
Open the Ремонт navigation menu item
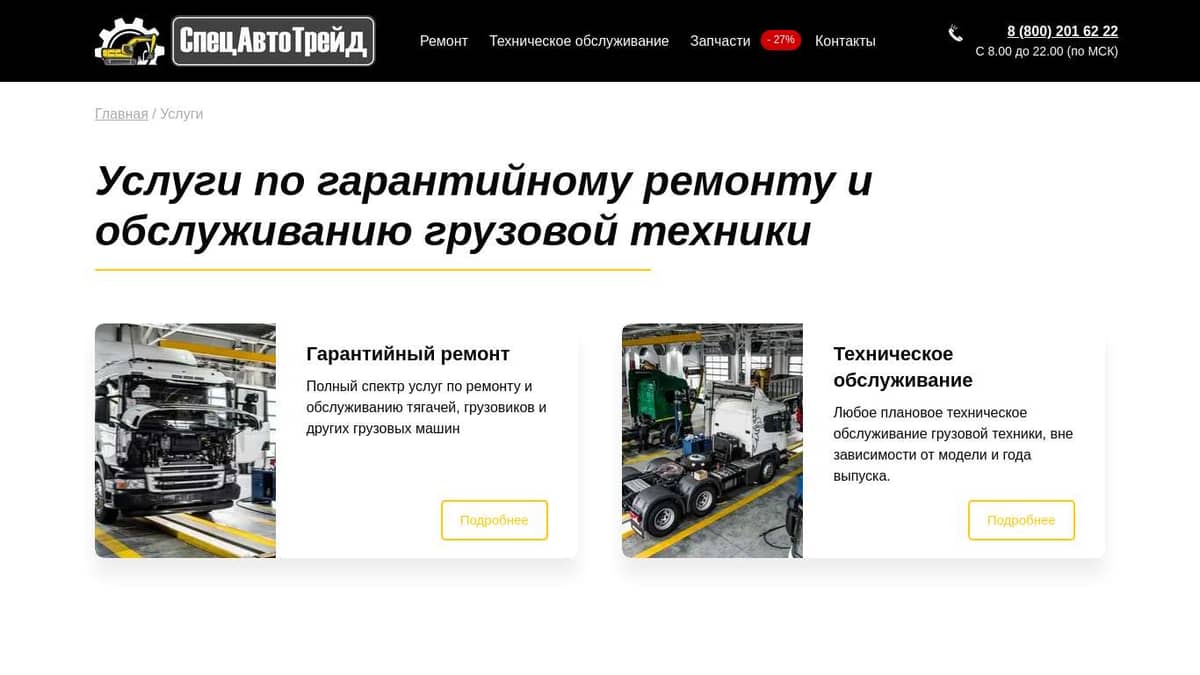pos(443,41)
